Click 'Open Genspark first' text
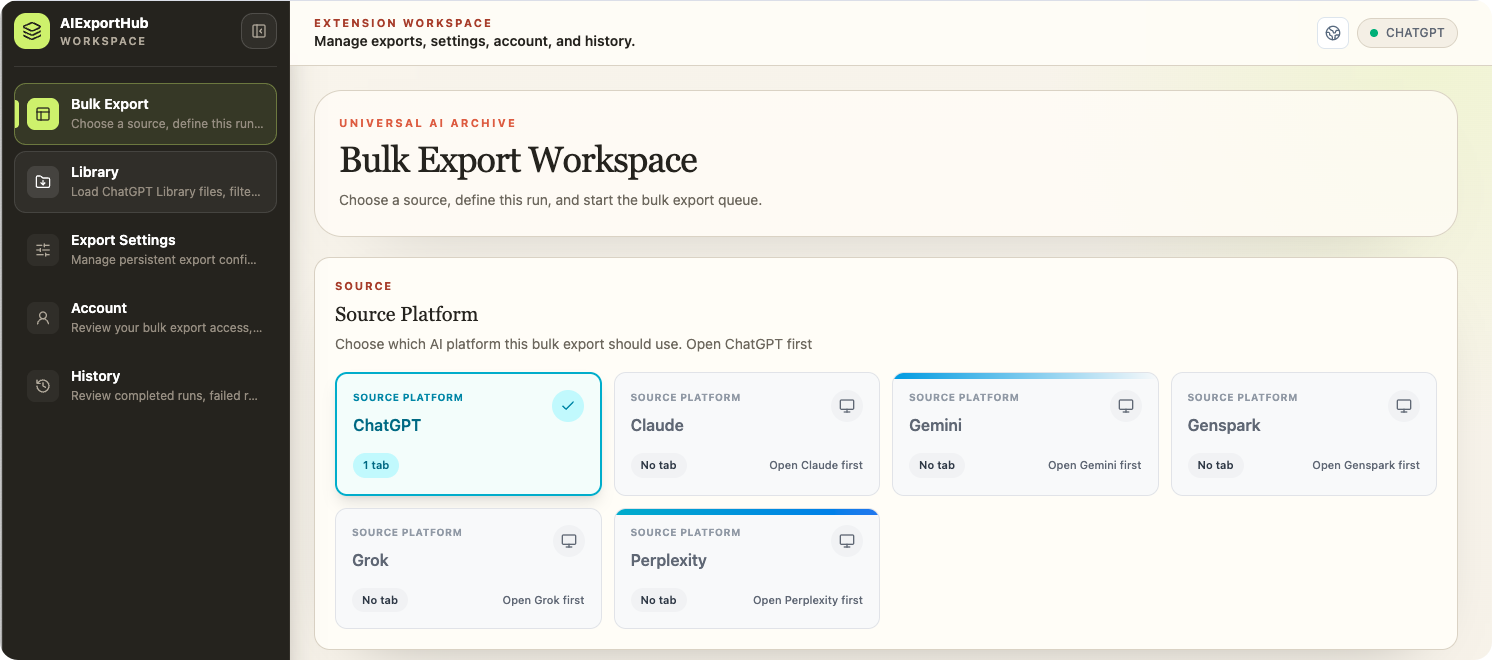This screenshot has height=660, width=1492. (x=1366, y=465)
